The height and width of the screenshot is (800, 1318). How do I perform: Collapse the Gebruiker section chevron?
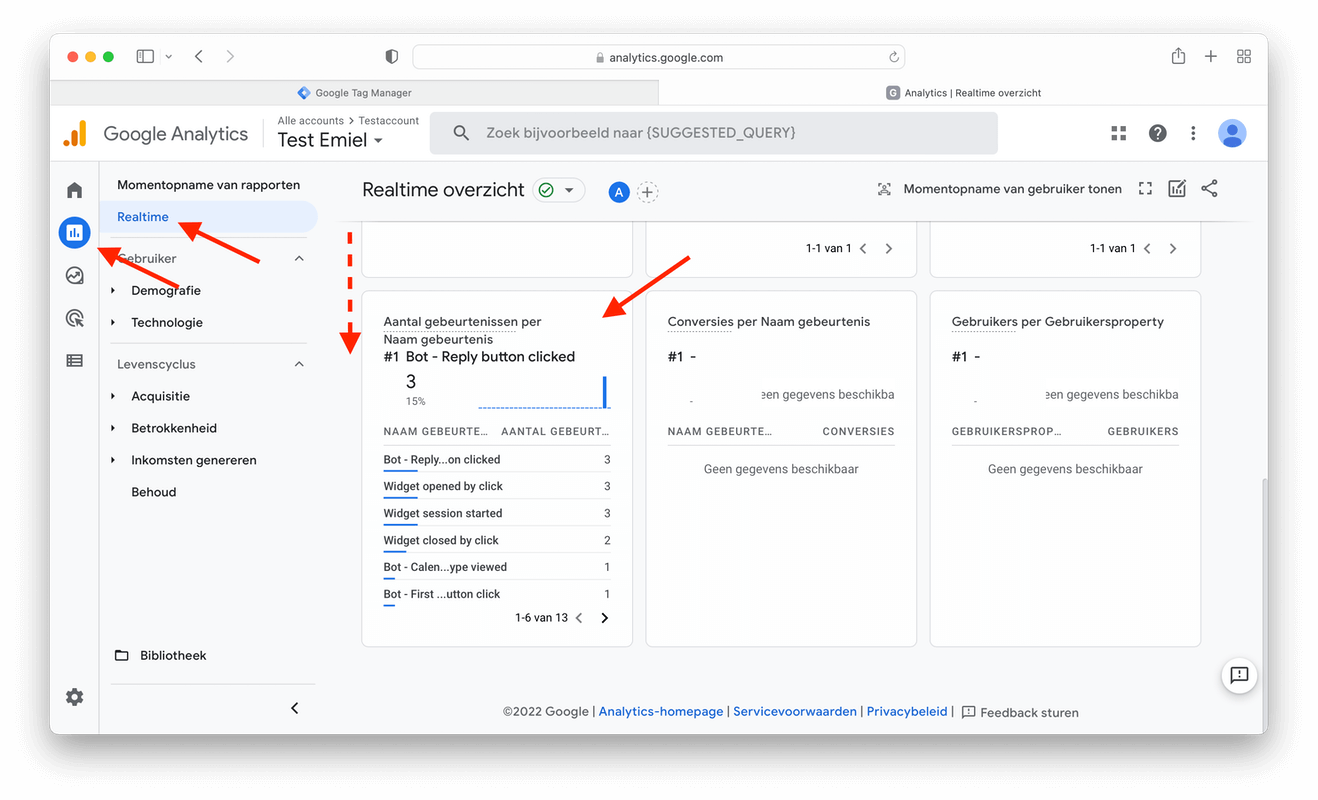pos(299,258)
